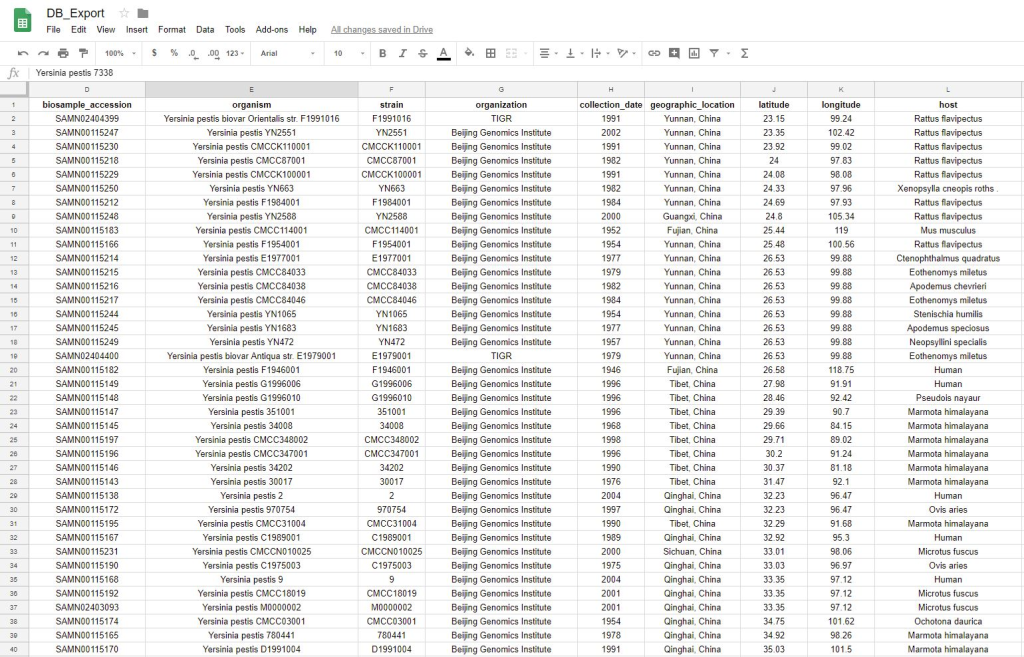Image resolution: width=1024 pixels, height=657 pixels.
Task: Click the Borders icon
Action: click(x=490, y=54)
